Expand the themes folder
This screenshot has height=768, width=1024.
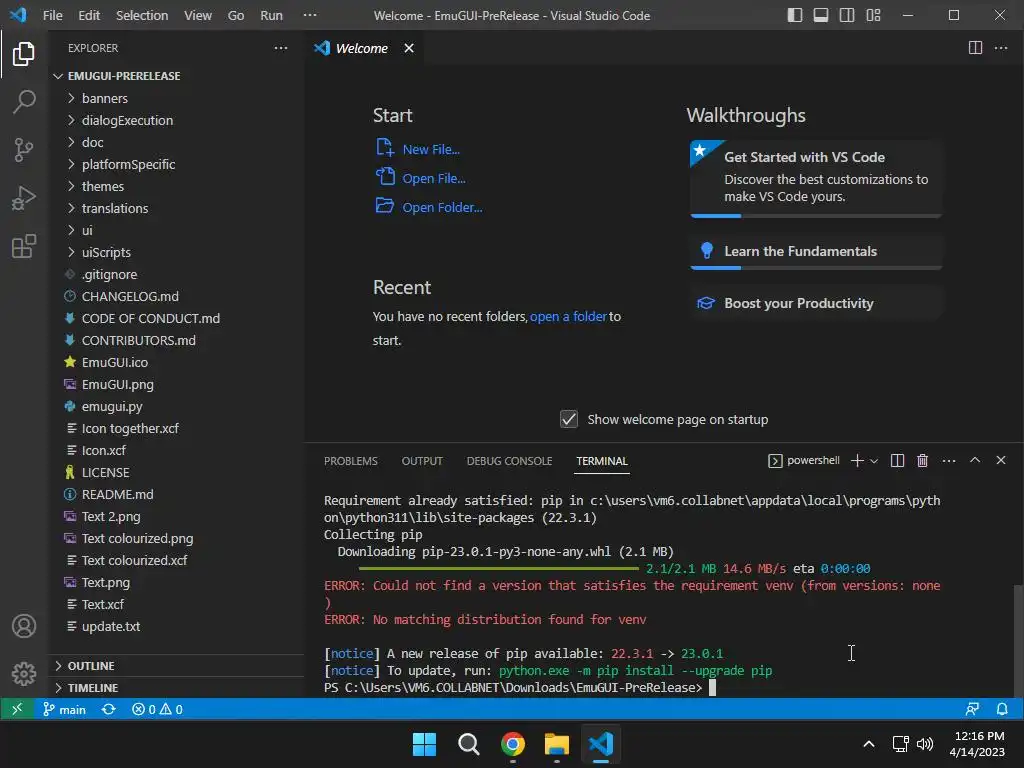click(x=103, y=186)
